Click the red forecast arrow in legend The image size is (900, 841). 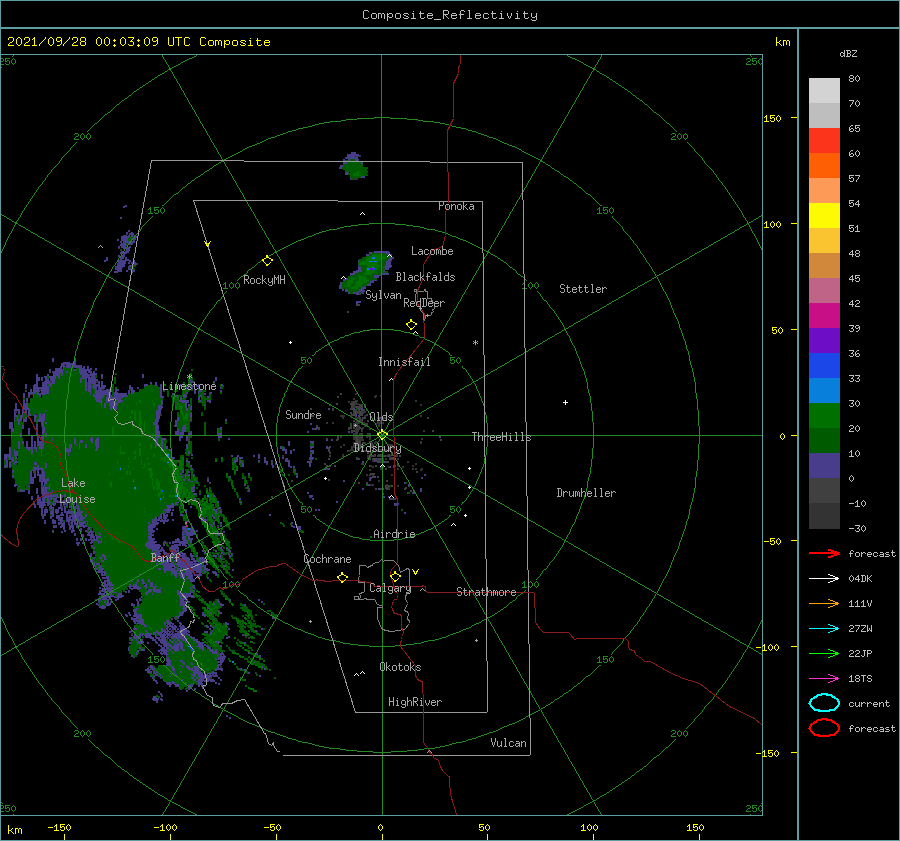click(824, 553)
